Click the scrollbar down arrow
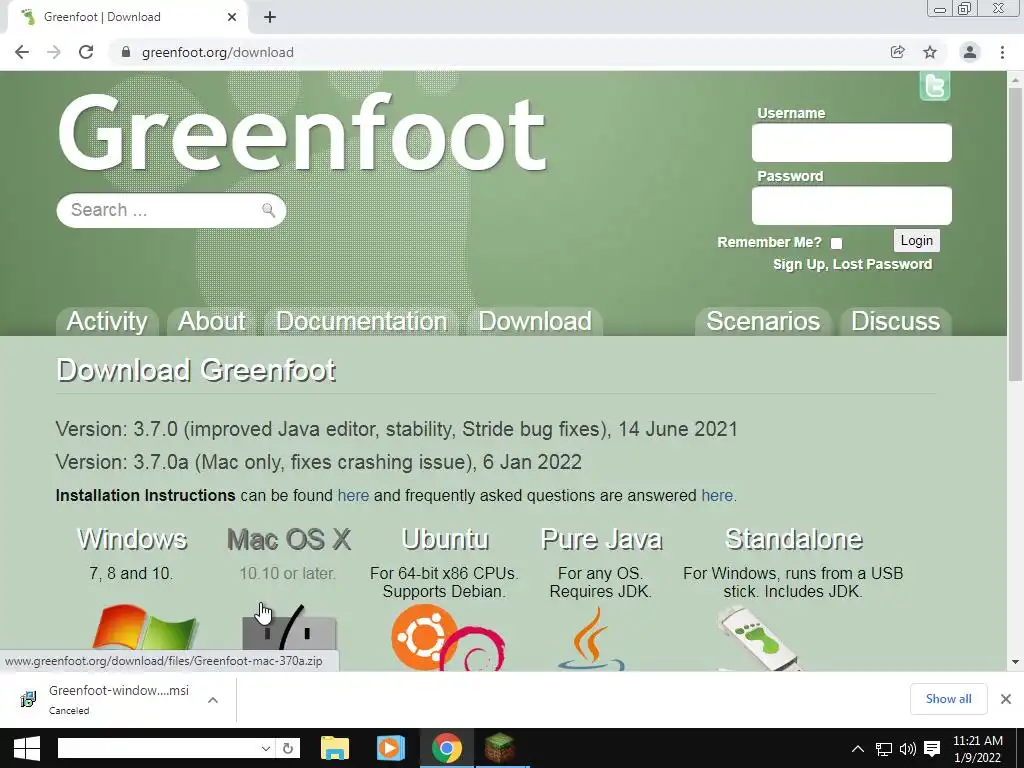 [1015, 662]
